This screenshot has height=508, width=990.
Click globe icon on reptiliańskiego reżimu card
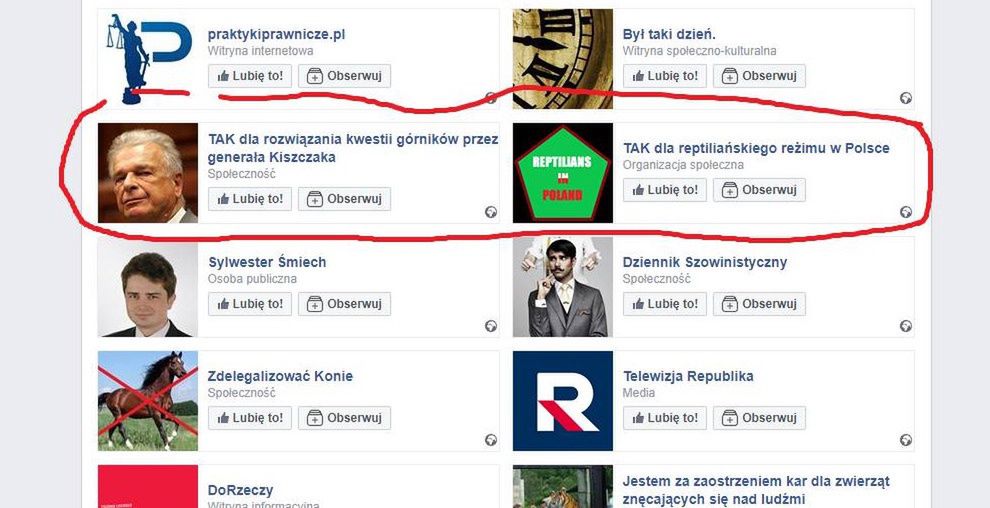click(905, 212)
